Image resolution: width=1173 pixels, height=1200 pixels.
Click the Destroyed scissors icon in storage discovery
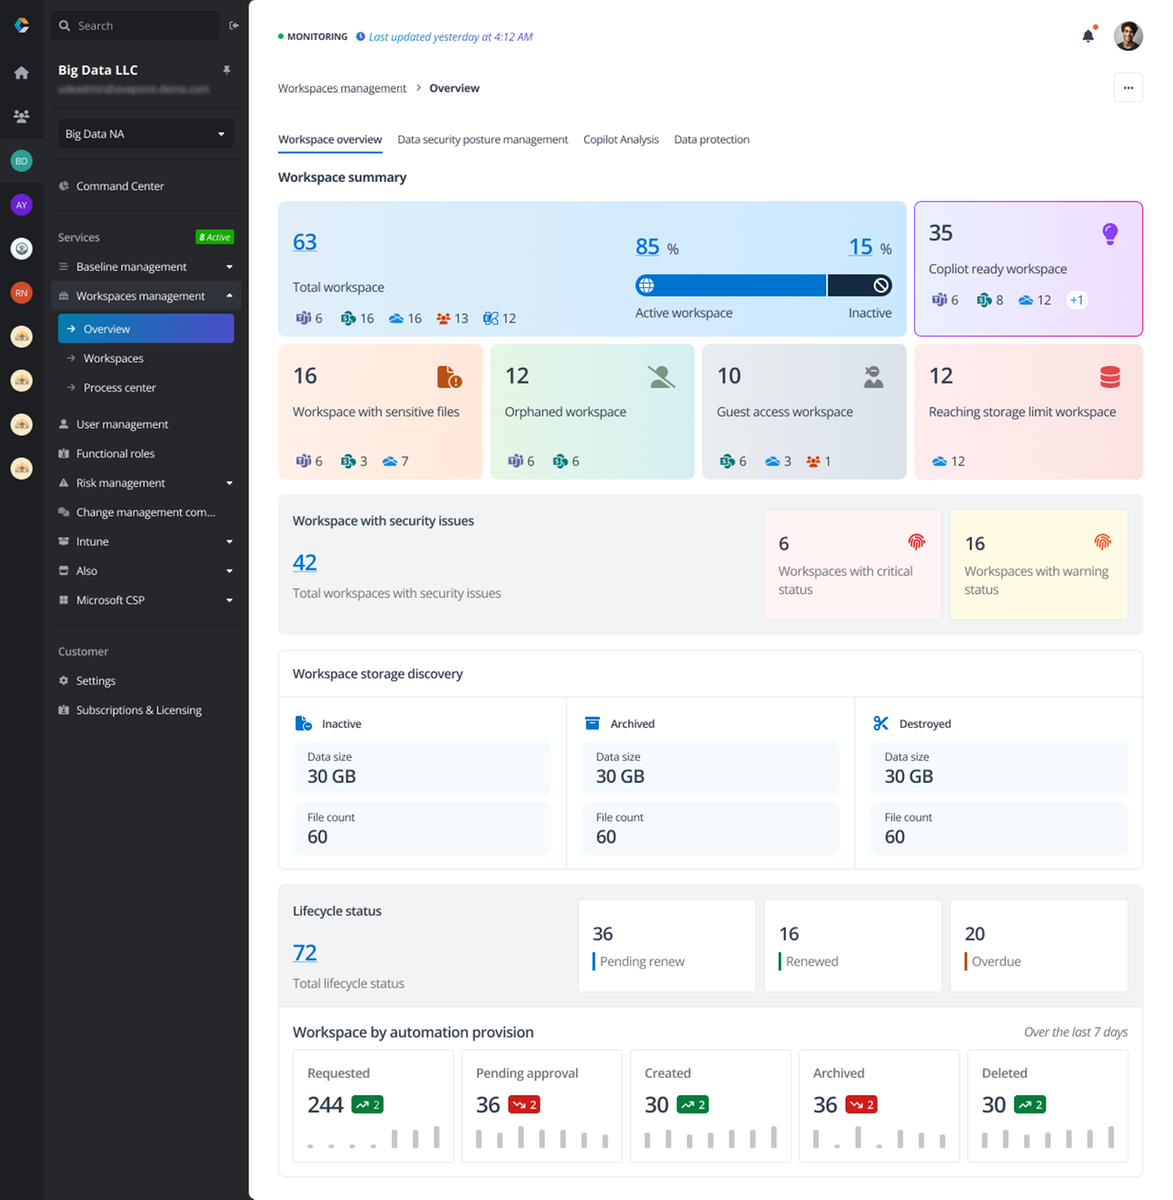tap(881, 723)
